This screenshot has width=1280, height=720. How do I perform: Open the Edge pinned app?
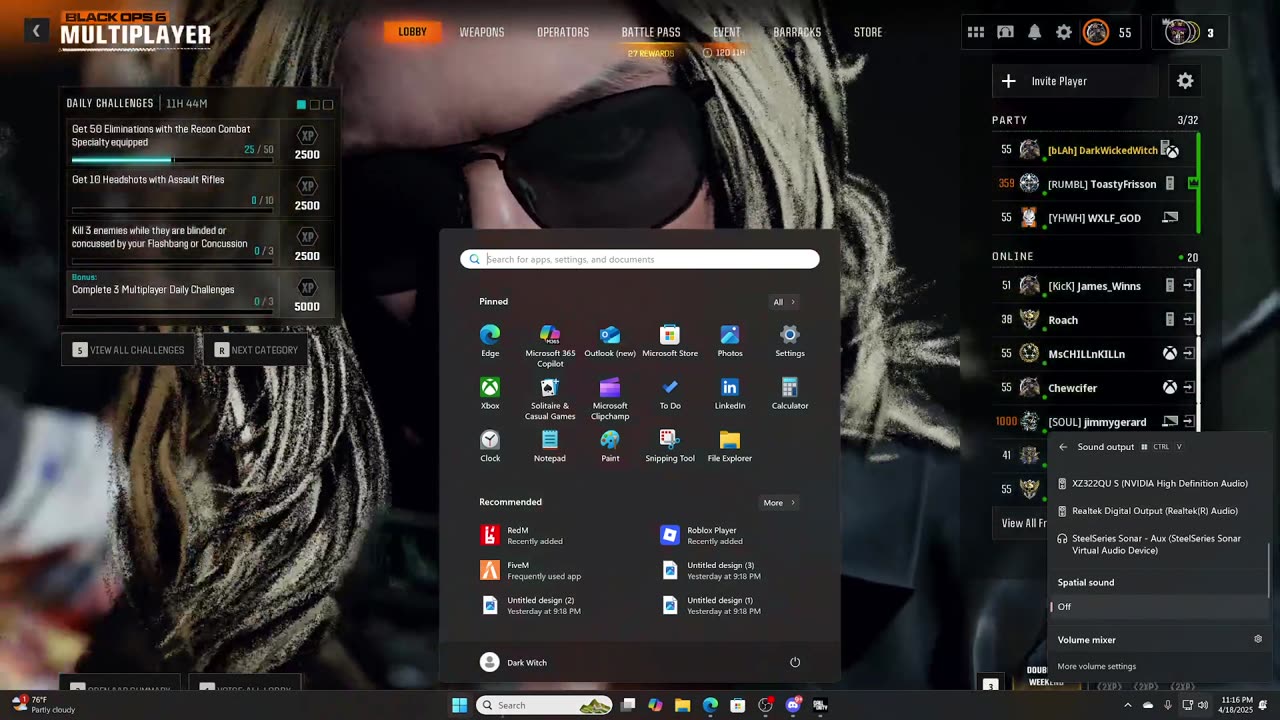click(490, 340)
